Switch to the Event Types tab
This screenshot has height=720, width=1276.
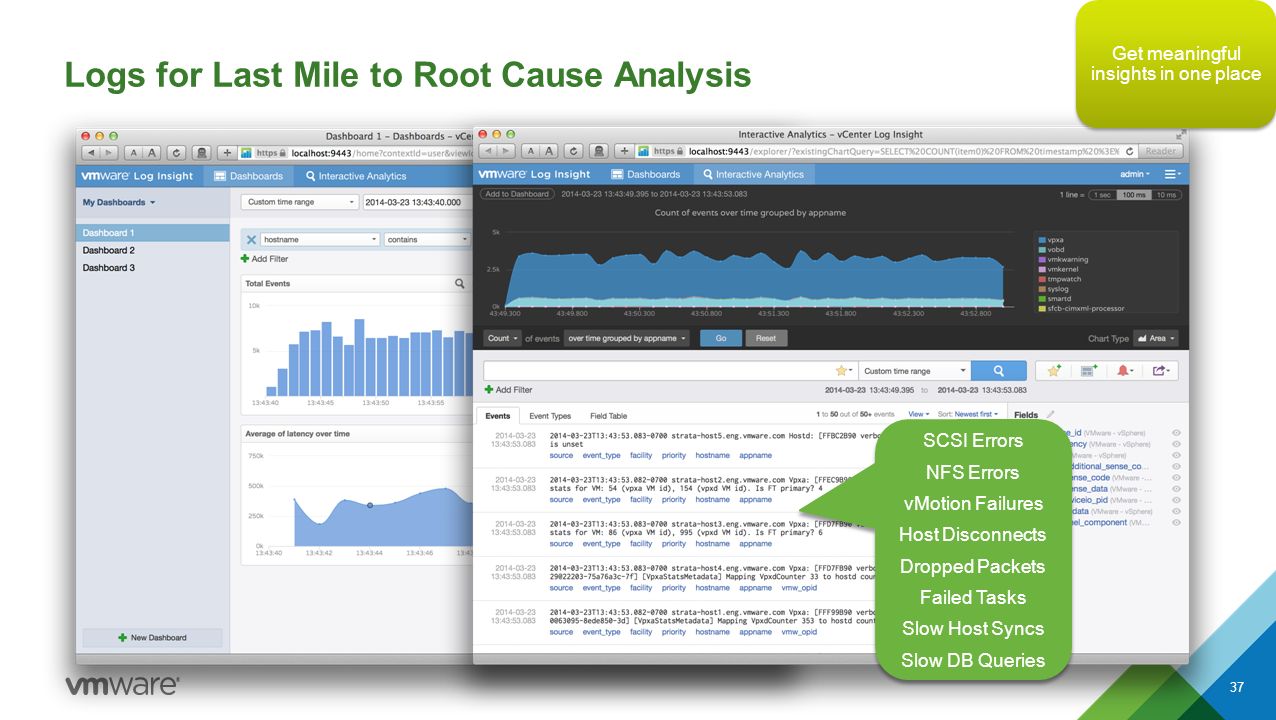pyautogui.click(x=550, y=416)
